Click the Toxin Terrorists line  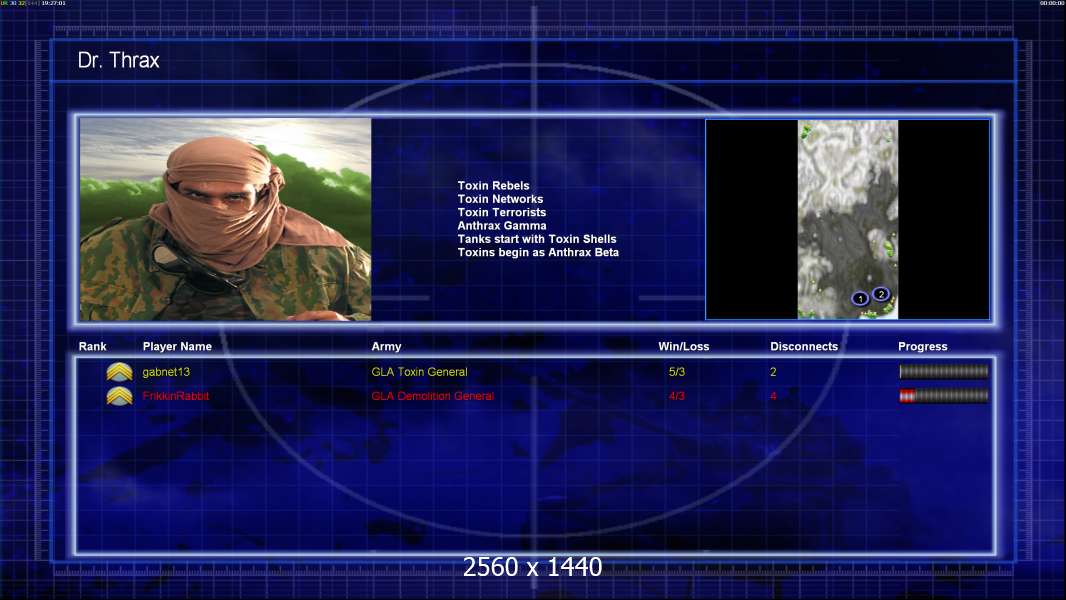click(501, 212)
